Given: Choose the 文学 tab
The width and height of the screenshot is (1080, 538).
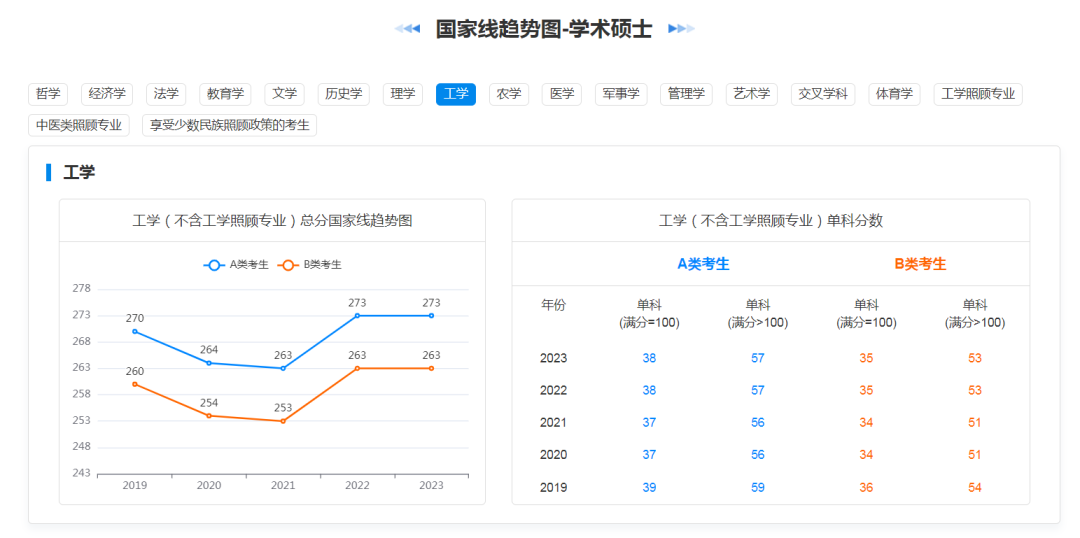Looking at the screenshot, I should (284, 94).
